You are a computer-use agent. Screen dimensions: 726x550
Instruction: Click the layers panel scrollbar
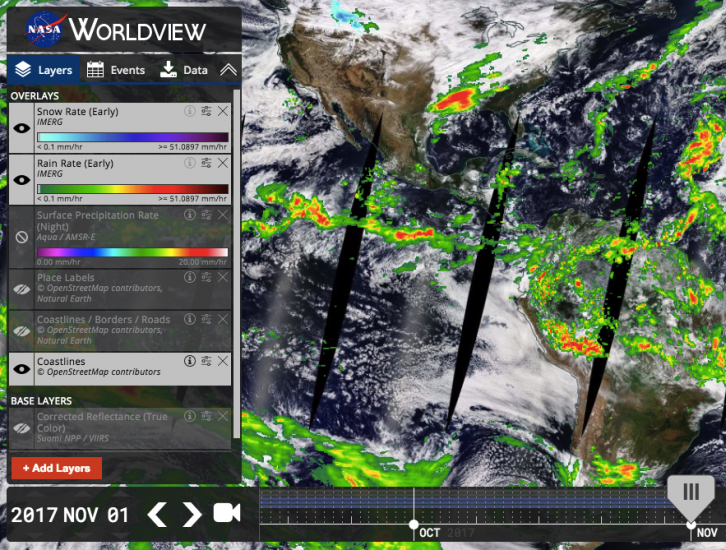click(x=237, y=264)
